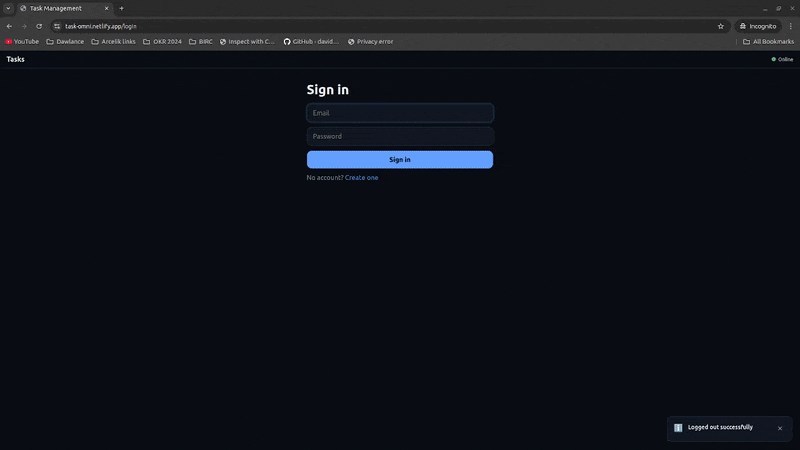Screen dimensions: 800x450
Task: Click the address bar URL
Action: coord(101,26)
